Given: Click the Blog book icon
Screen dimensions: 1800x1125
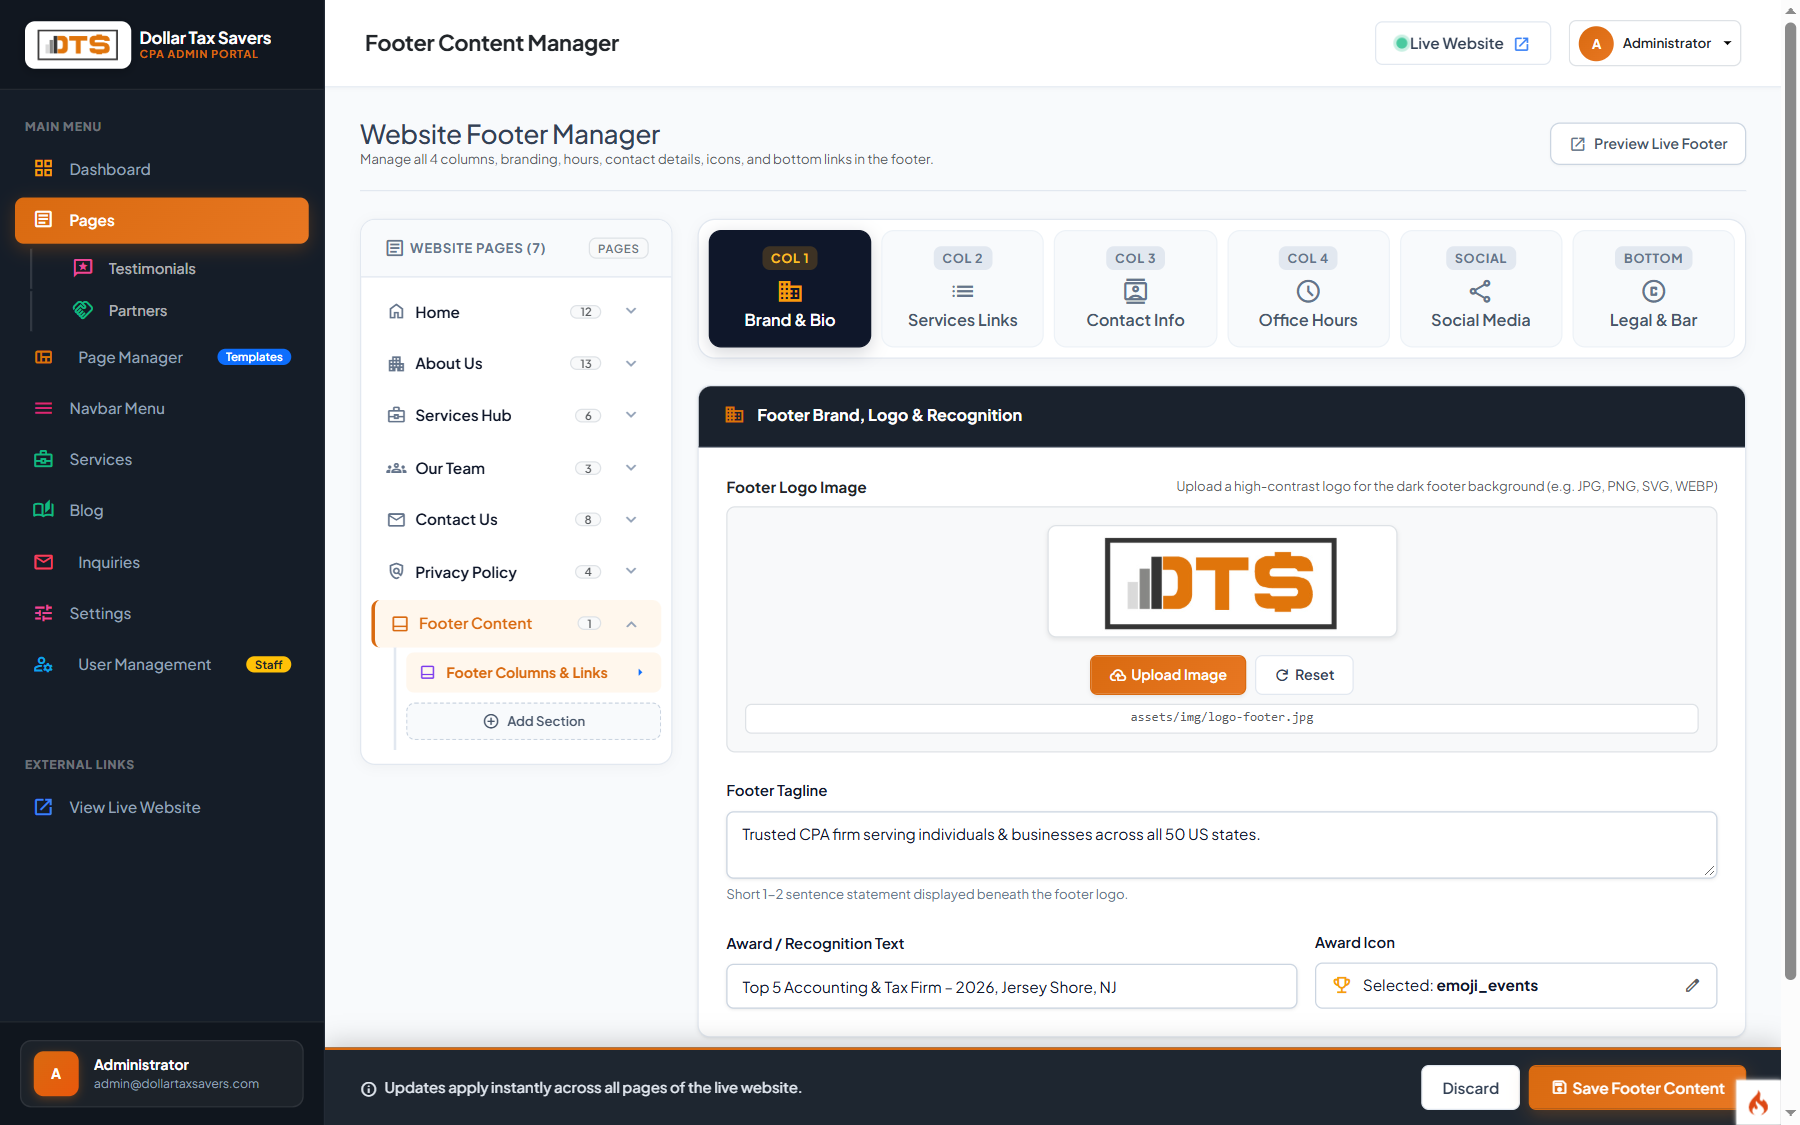Looking at the screenshot, I should point(43,510).
